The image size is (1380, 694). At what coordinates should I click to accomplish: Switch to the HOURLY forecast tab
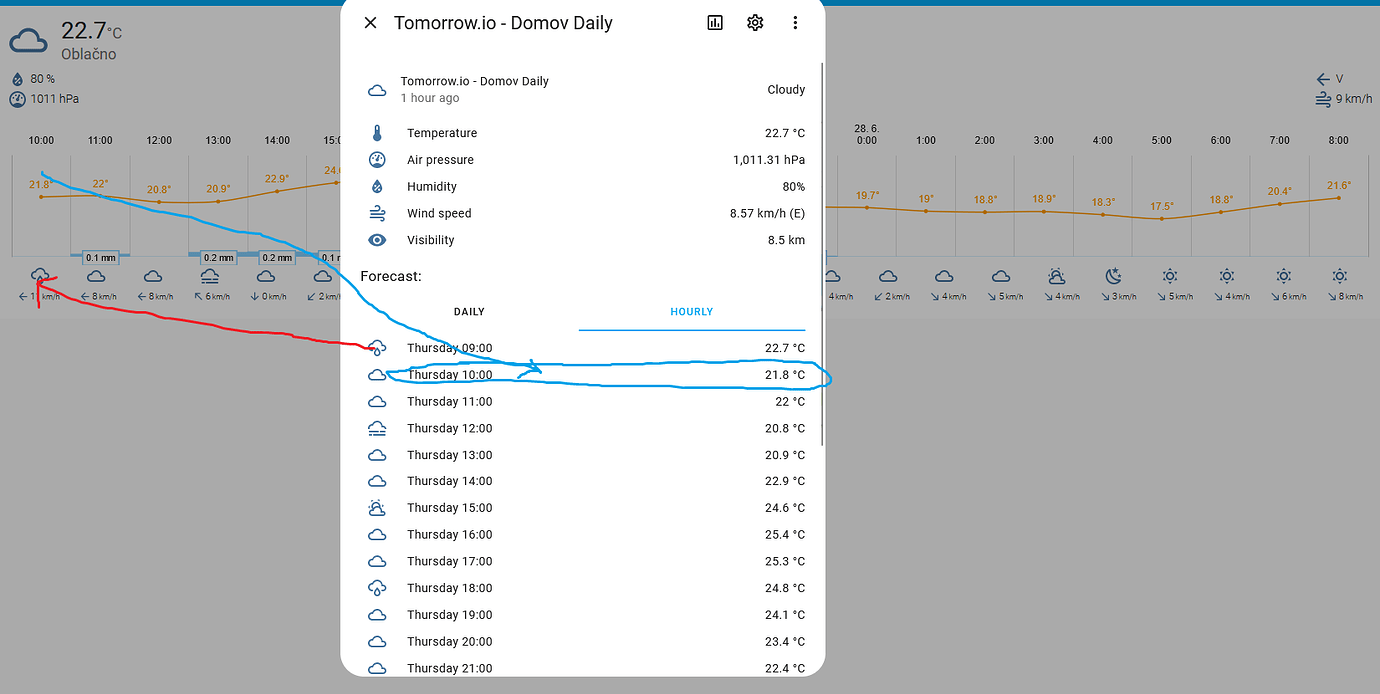692,312
